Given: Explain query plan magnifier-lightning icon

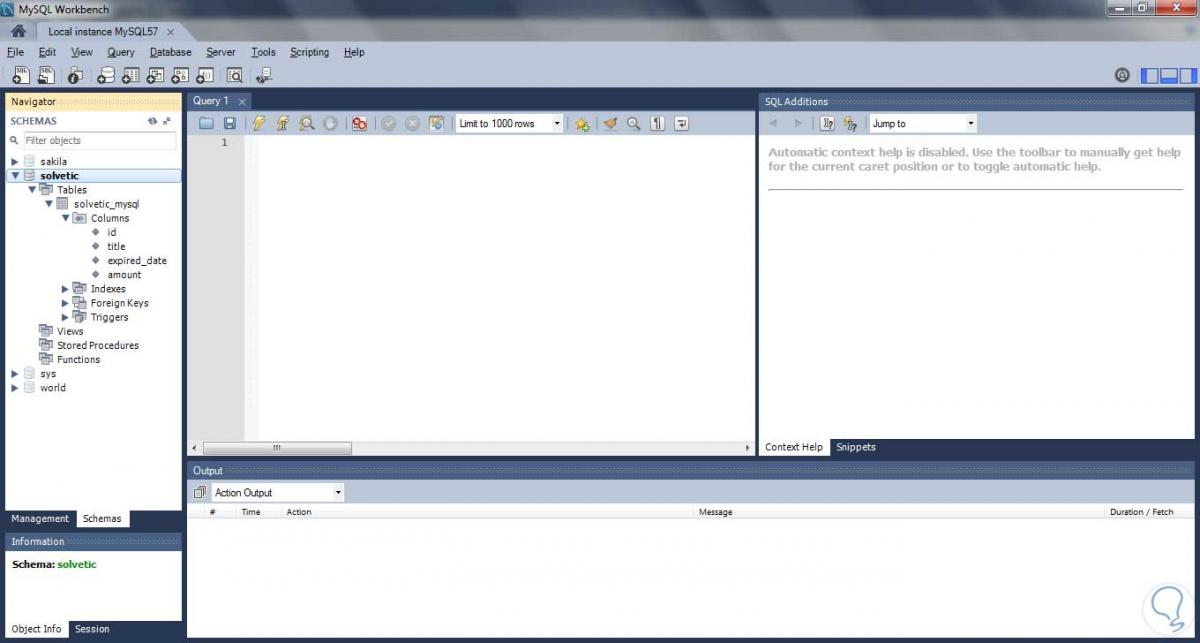Looking at the screenshot, I should (x=307, y=123).
